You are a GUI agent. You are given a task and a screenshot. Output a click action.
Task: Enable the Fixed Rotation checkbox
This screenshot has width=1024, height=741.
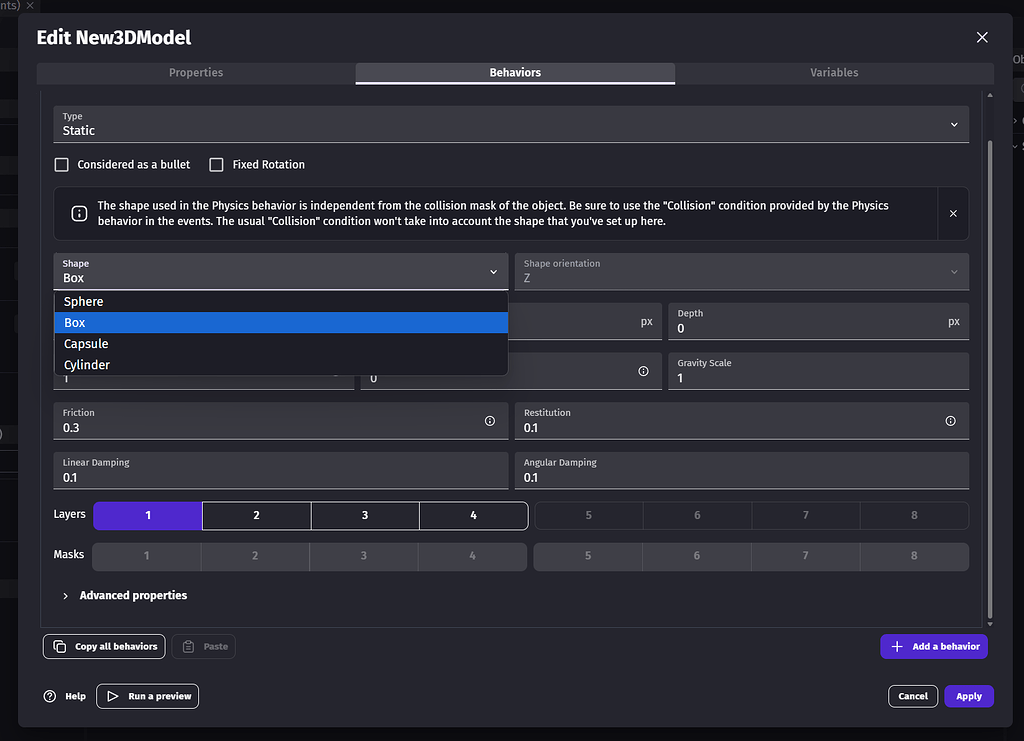pos(217,164)
